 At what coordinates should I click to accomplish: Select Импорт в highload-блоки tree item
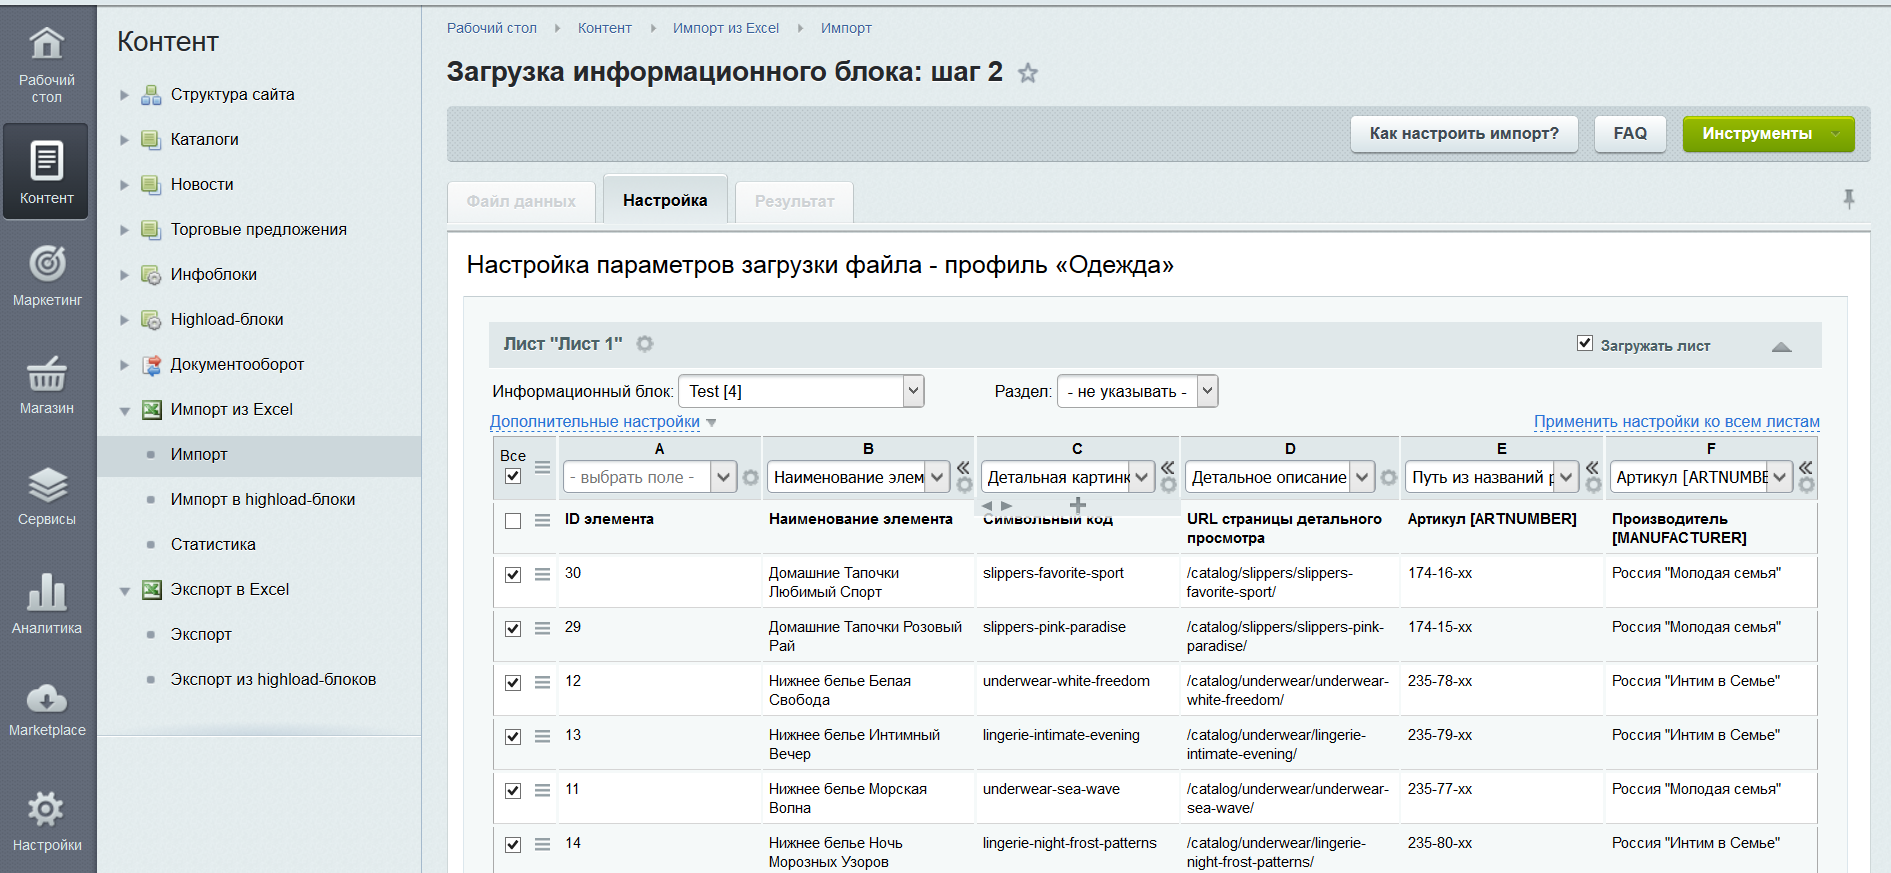click(263, 499)
